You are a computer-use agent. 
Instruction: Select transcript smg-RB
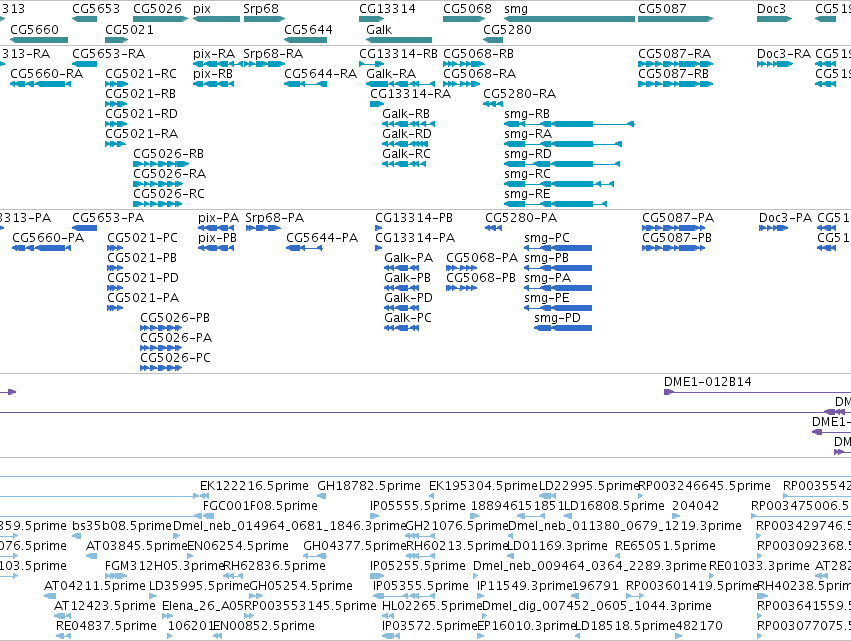click(569, 124)
